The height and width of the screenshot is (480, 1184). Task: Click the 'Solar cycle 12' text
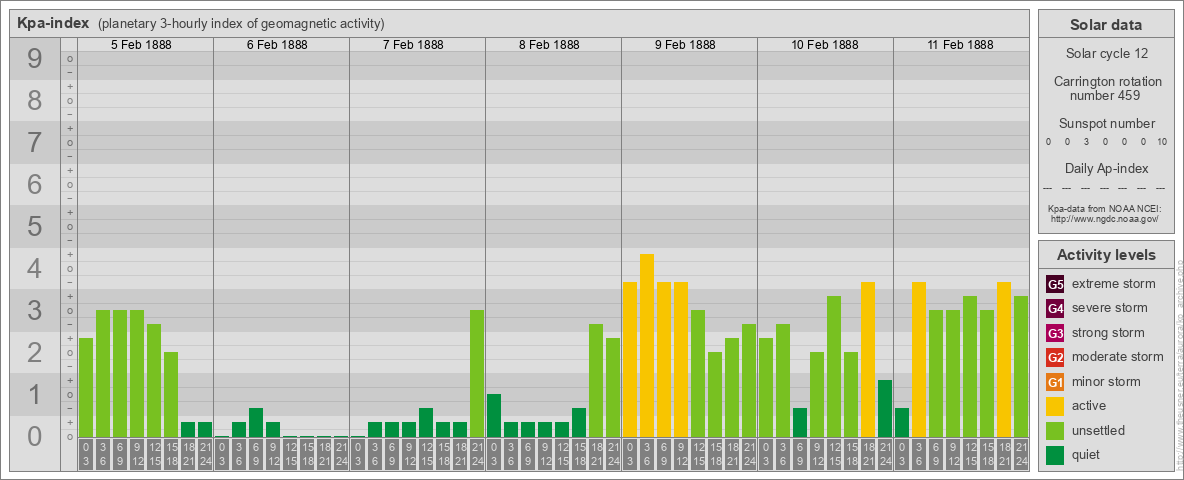tap(1106, 54)
